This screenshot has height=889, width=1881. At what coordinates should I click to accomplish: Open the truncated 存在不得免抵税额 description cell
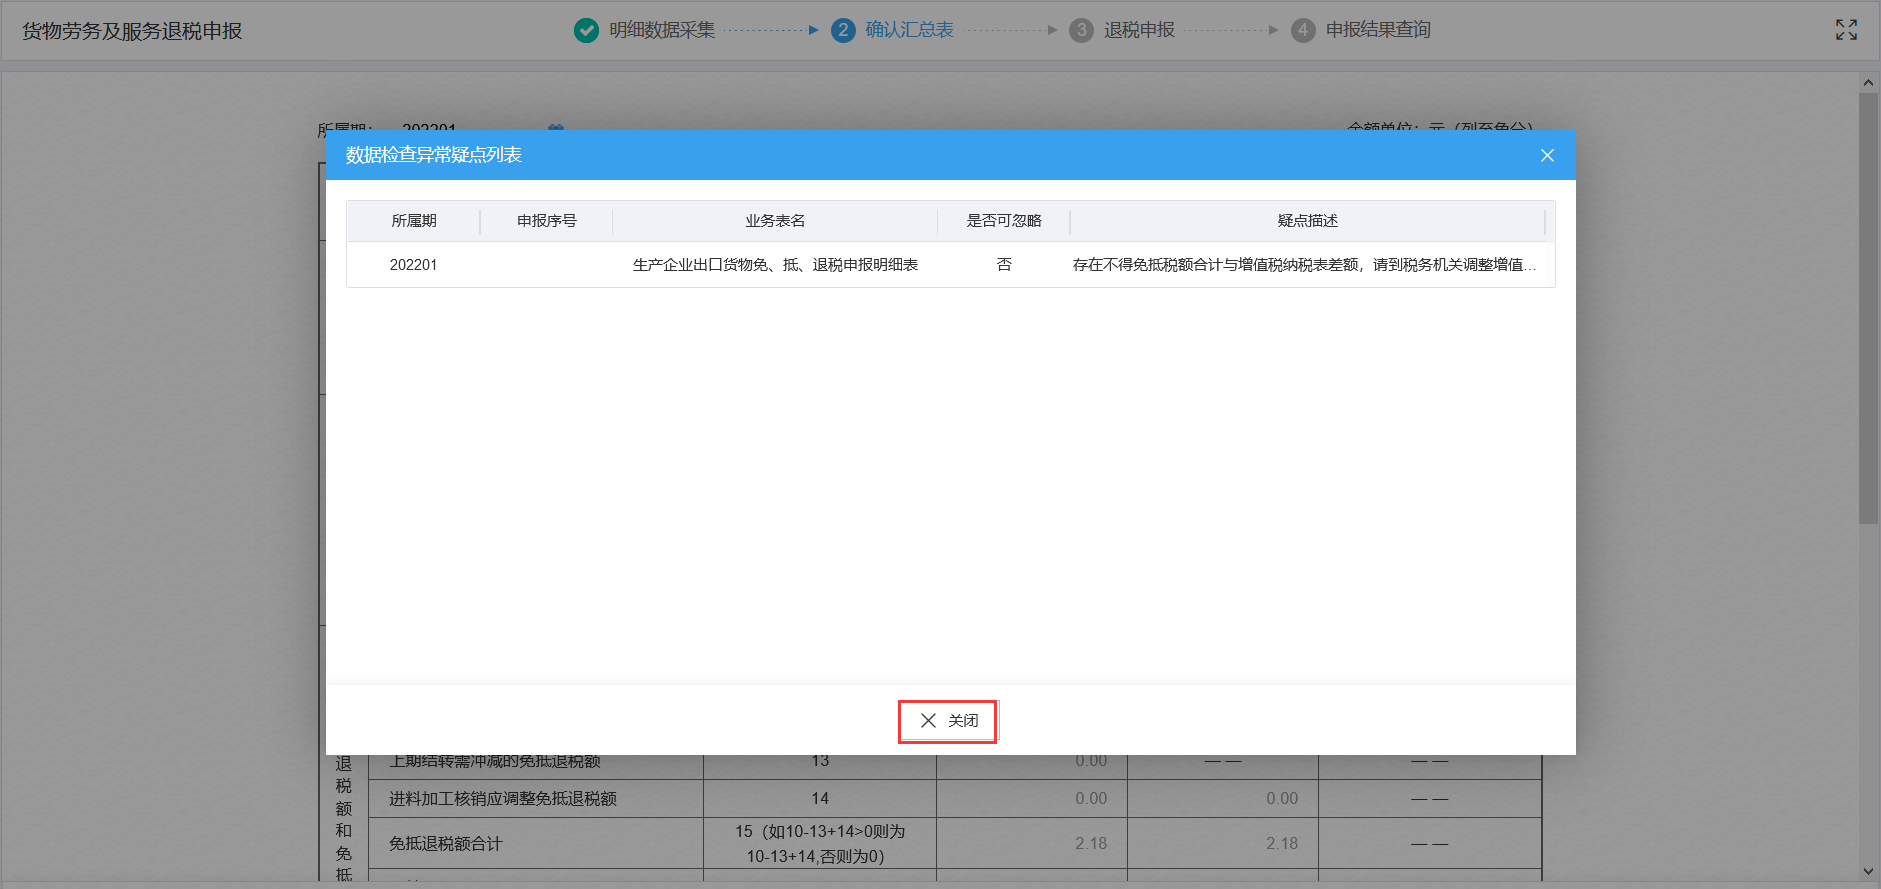(1304, 265)
